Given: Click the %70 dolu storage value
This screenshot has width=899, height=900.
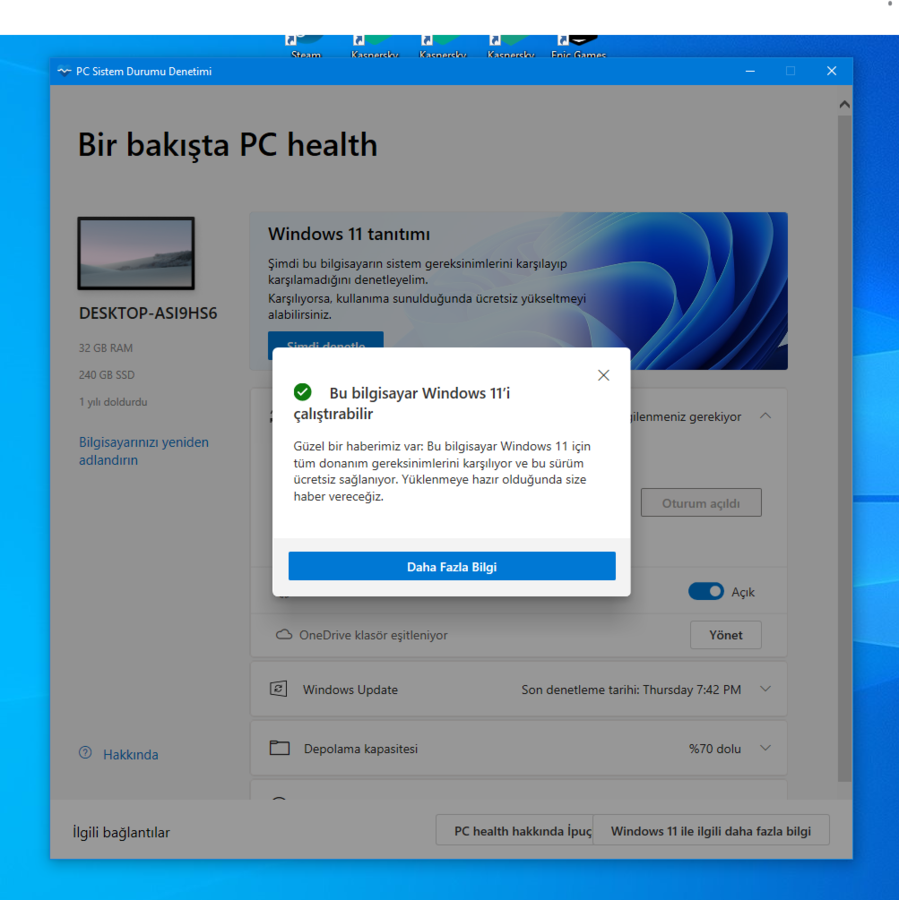Looking at the screenshot, I should pyautogui.click(x=715, y=748).
